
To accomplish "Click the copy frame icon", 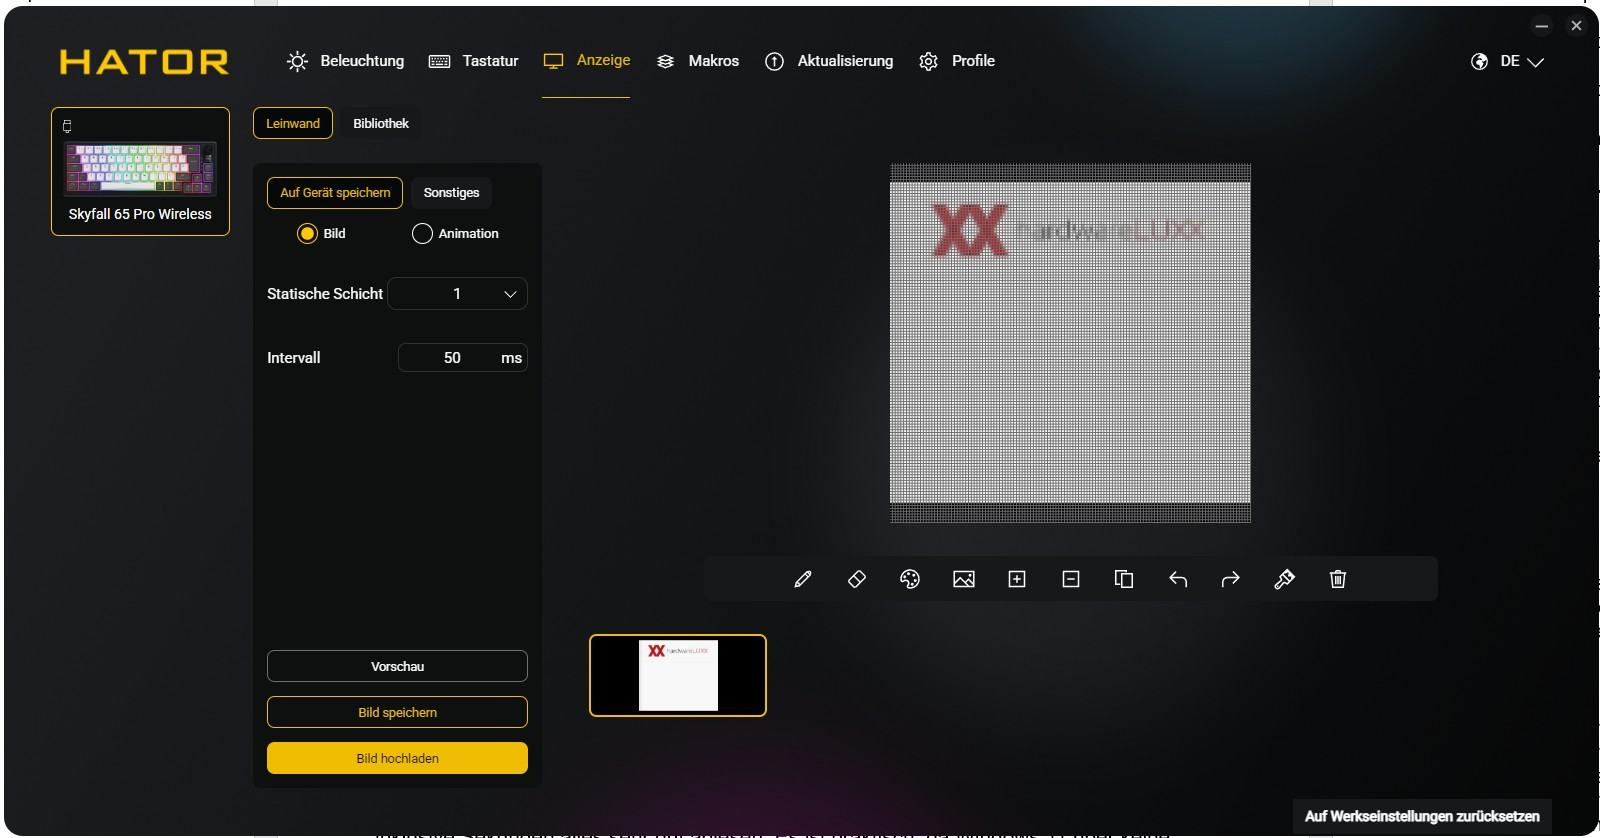I will [x=1124, y=579].
